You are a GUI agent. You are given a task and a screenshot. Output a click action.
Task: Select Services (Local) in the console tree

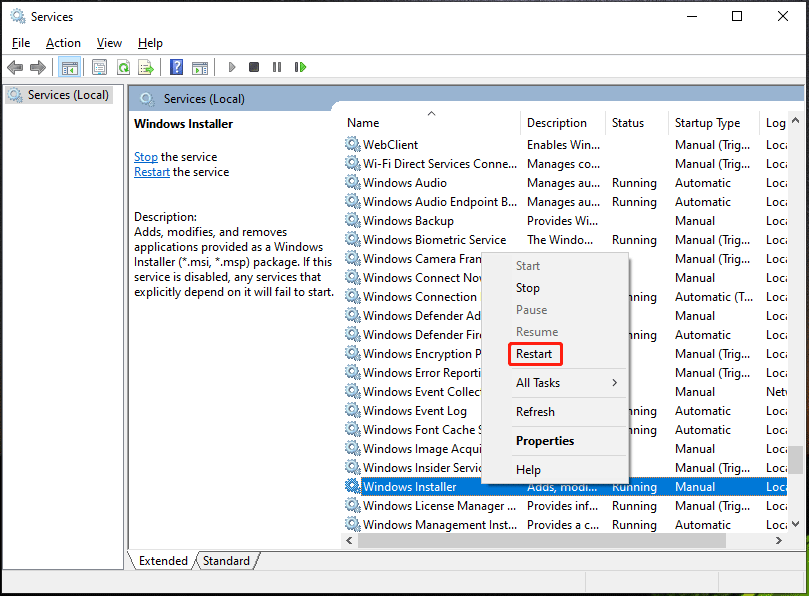(x=59, y=95)
